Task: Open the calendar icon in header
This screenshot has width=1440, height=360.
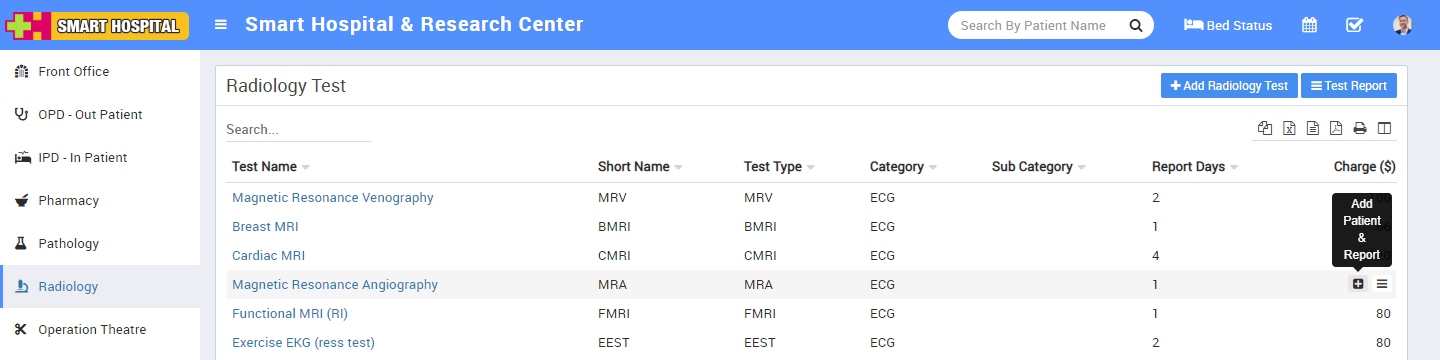Action: coord(1309,25)
